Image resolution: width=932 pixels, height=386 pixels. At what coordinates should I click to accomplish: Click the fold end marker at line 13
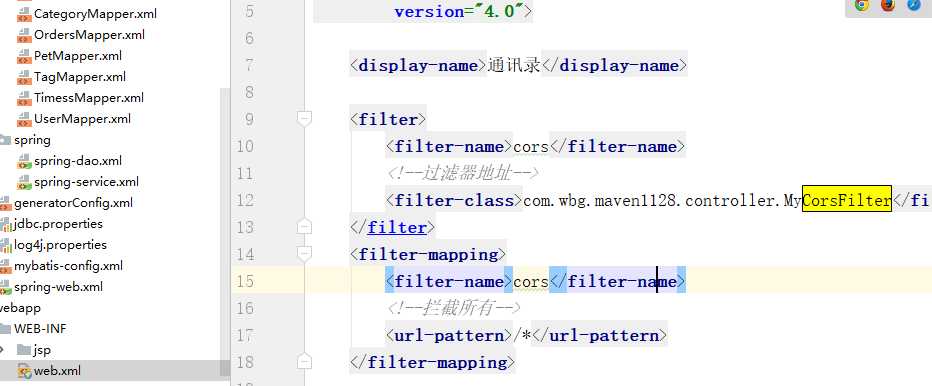tap(304, 227)
